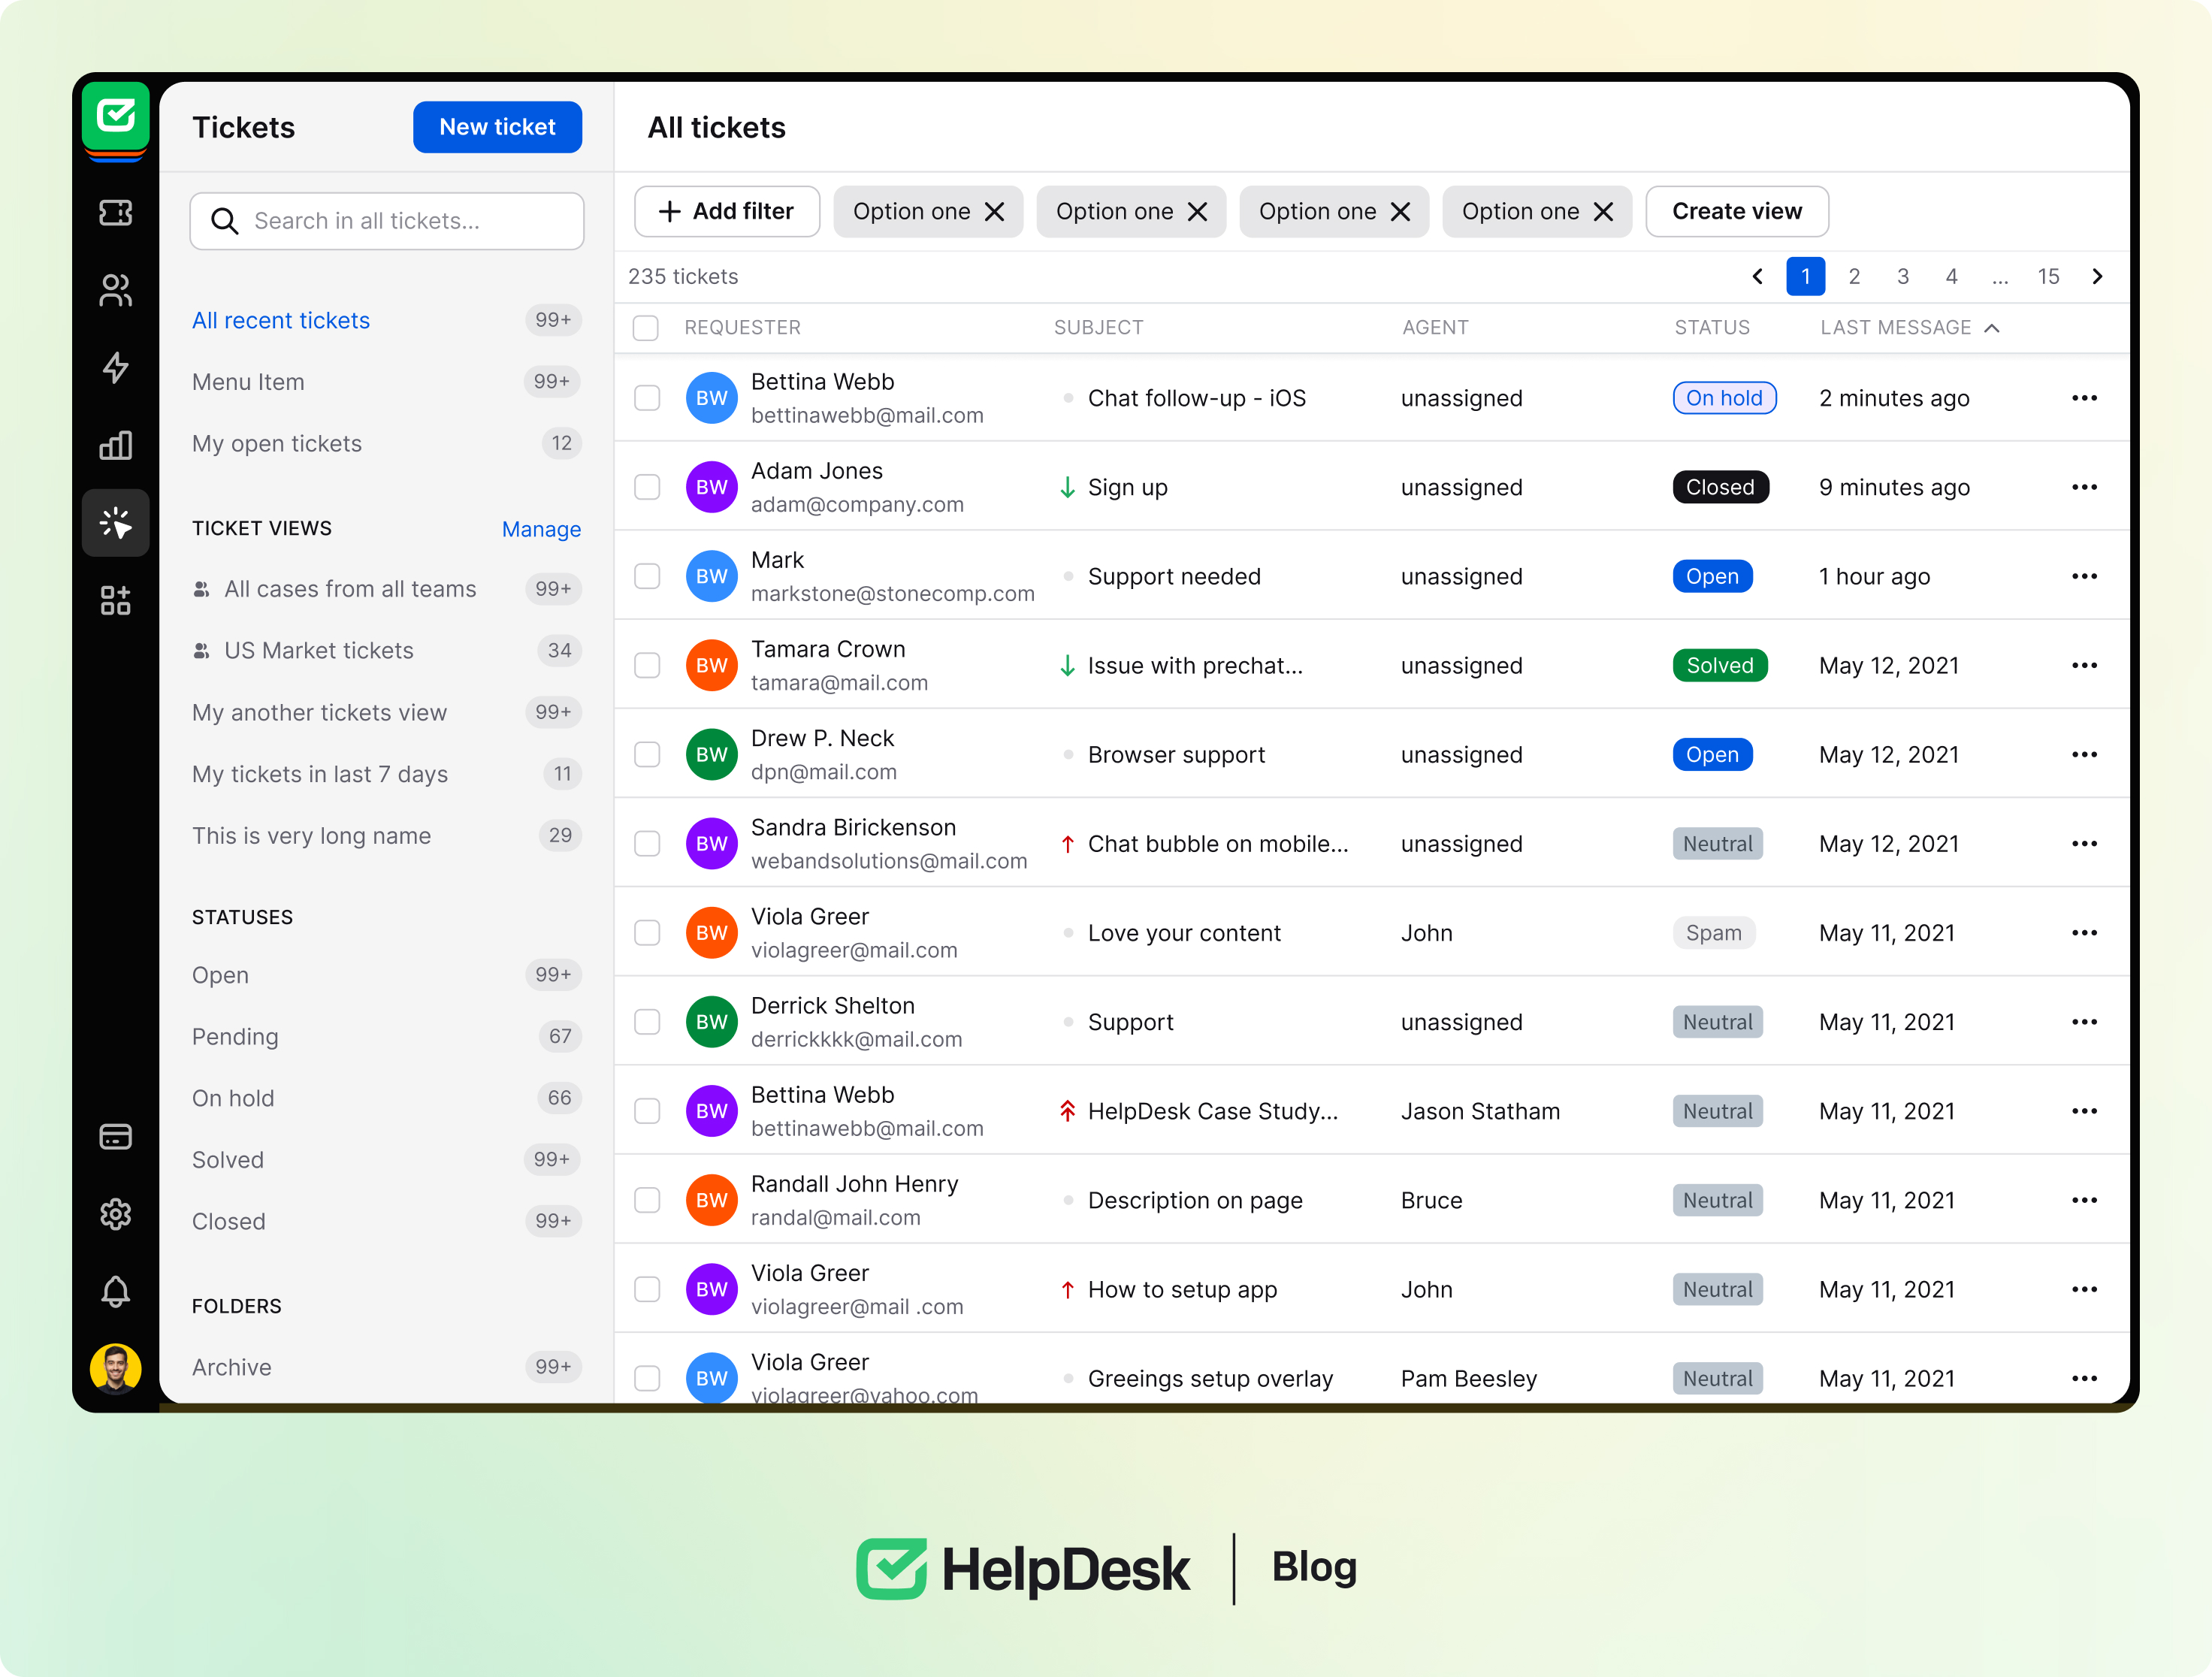
Task: Click the notifications bell icon
Action: (x=115, y=1291)
